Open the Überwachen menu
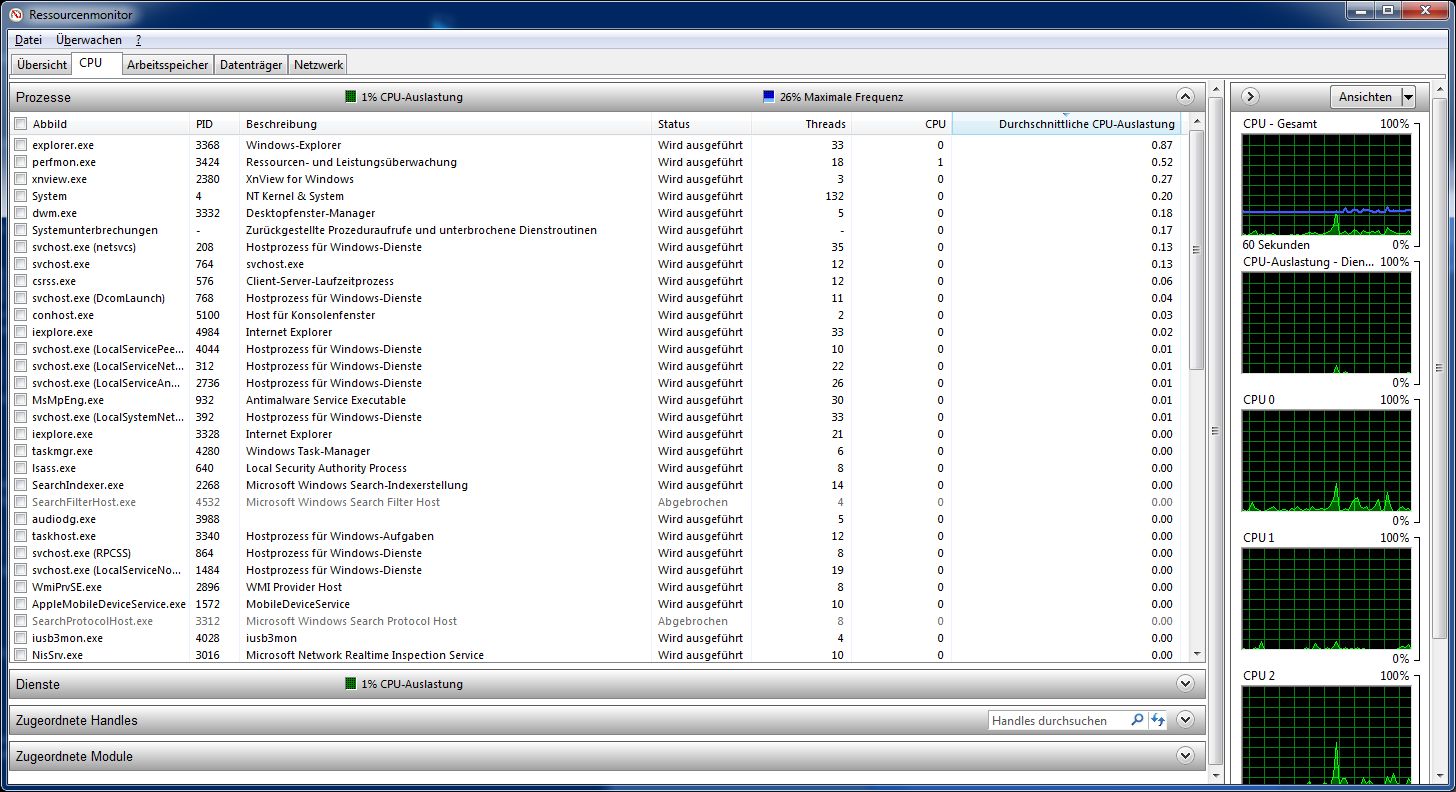1456x792 pixels. [x=89, y=40]
